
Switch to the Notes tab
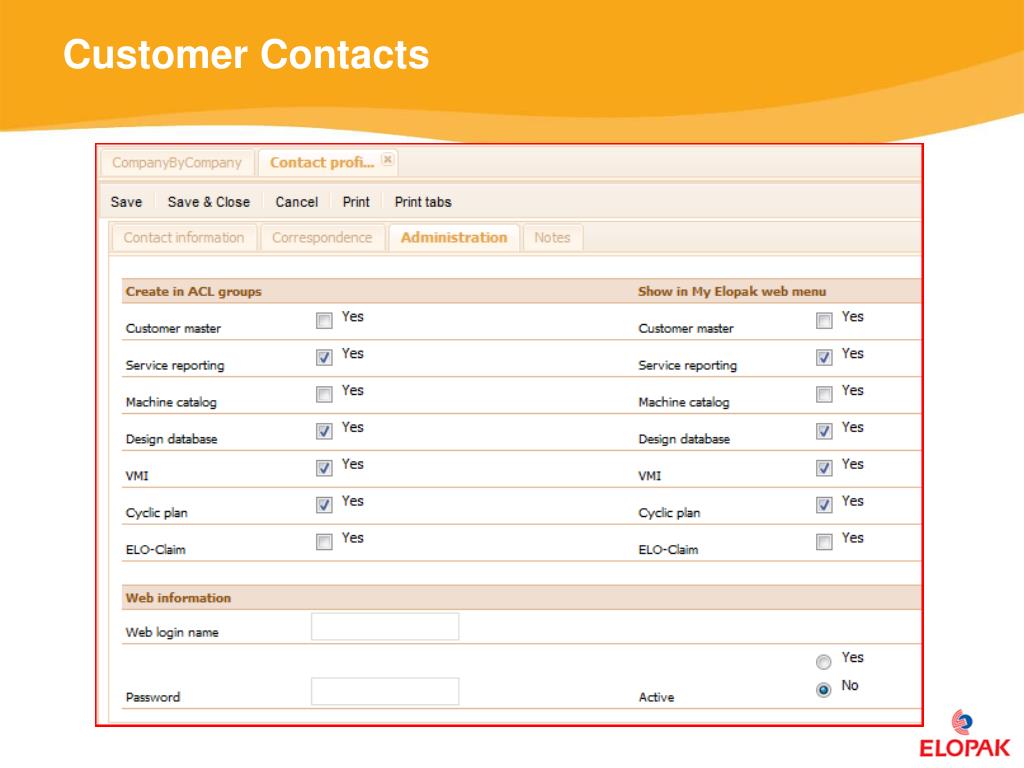click(552, 238)
